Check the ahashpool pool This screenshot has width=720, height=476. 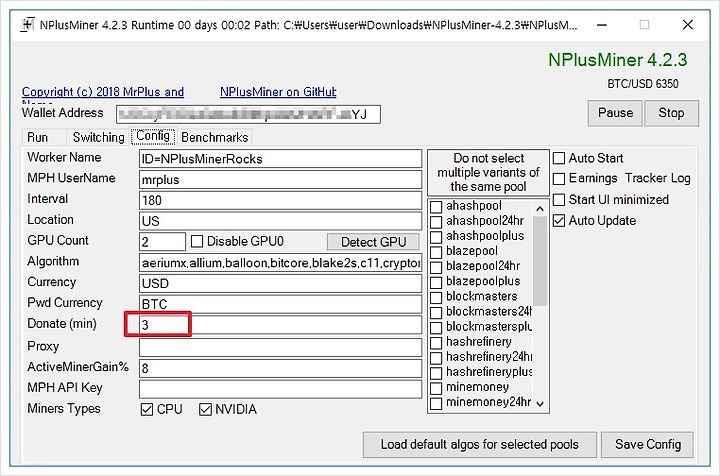436,207
